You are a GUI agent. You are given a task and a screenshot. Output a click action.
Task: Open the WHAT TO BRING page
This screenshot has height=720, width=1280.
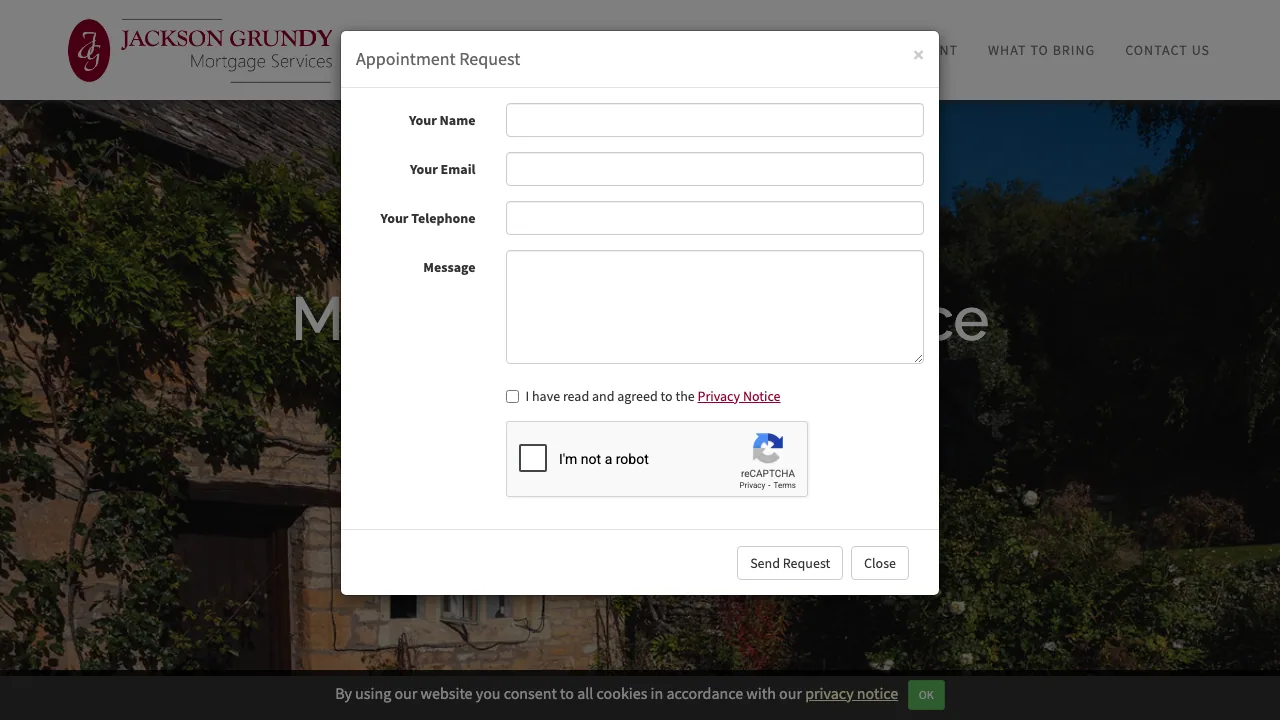[x=1041, y=50]
